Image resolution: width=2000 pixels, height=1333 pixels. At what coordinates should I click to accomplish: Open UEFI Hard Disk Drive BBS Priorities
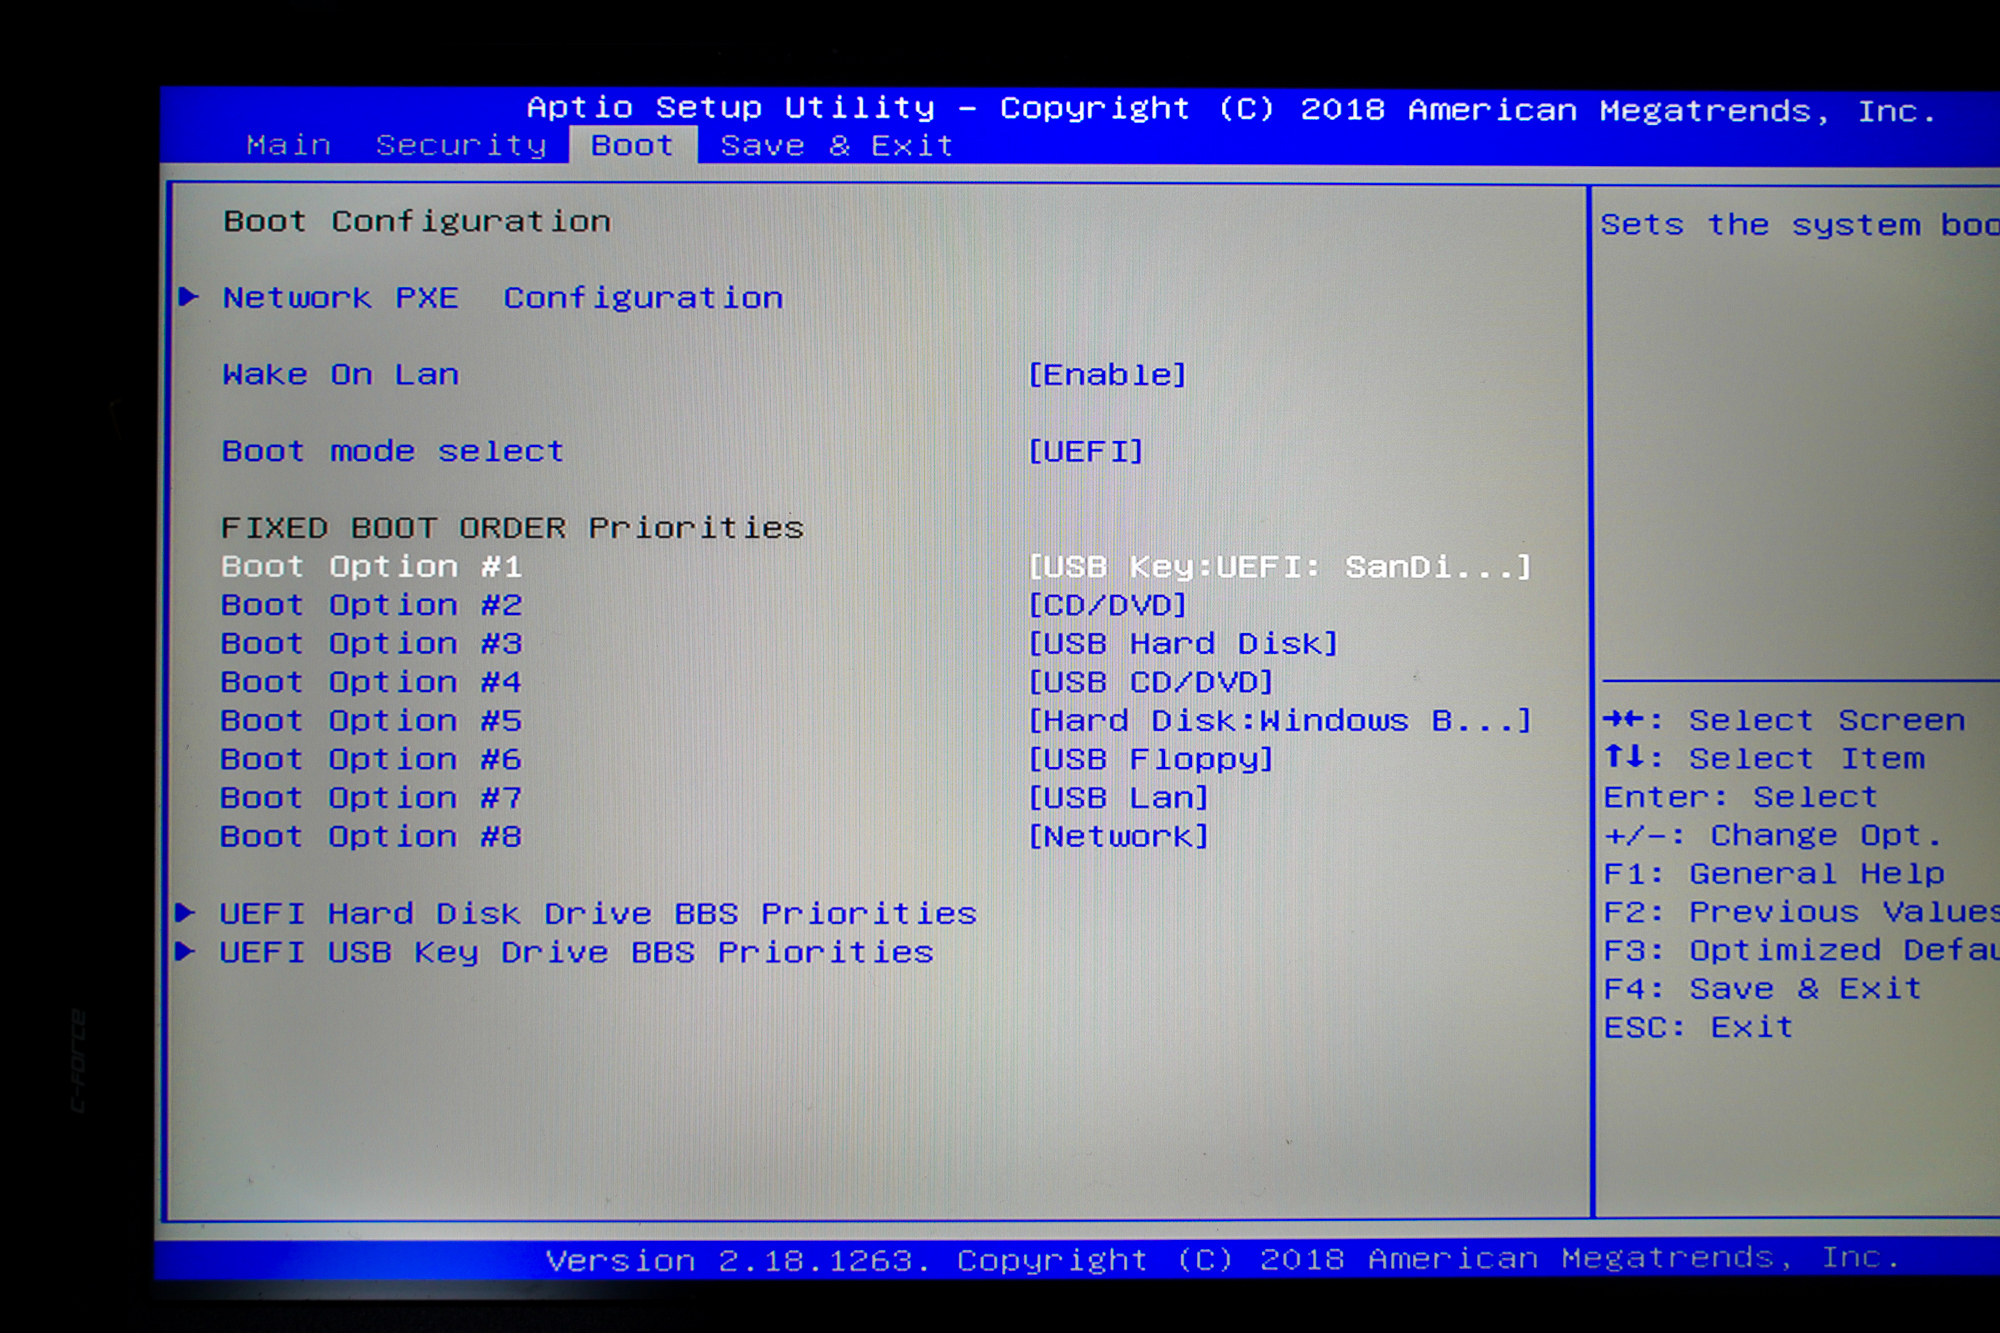(598, 914)
